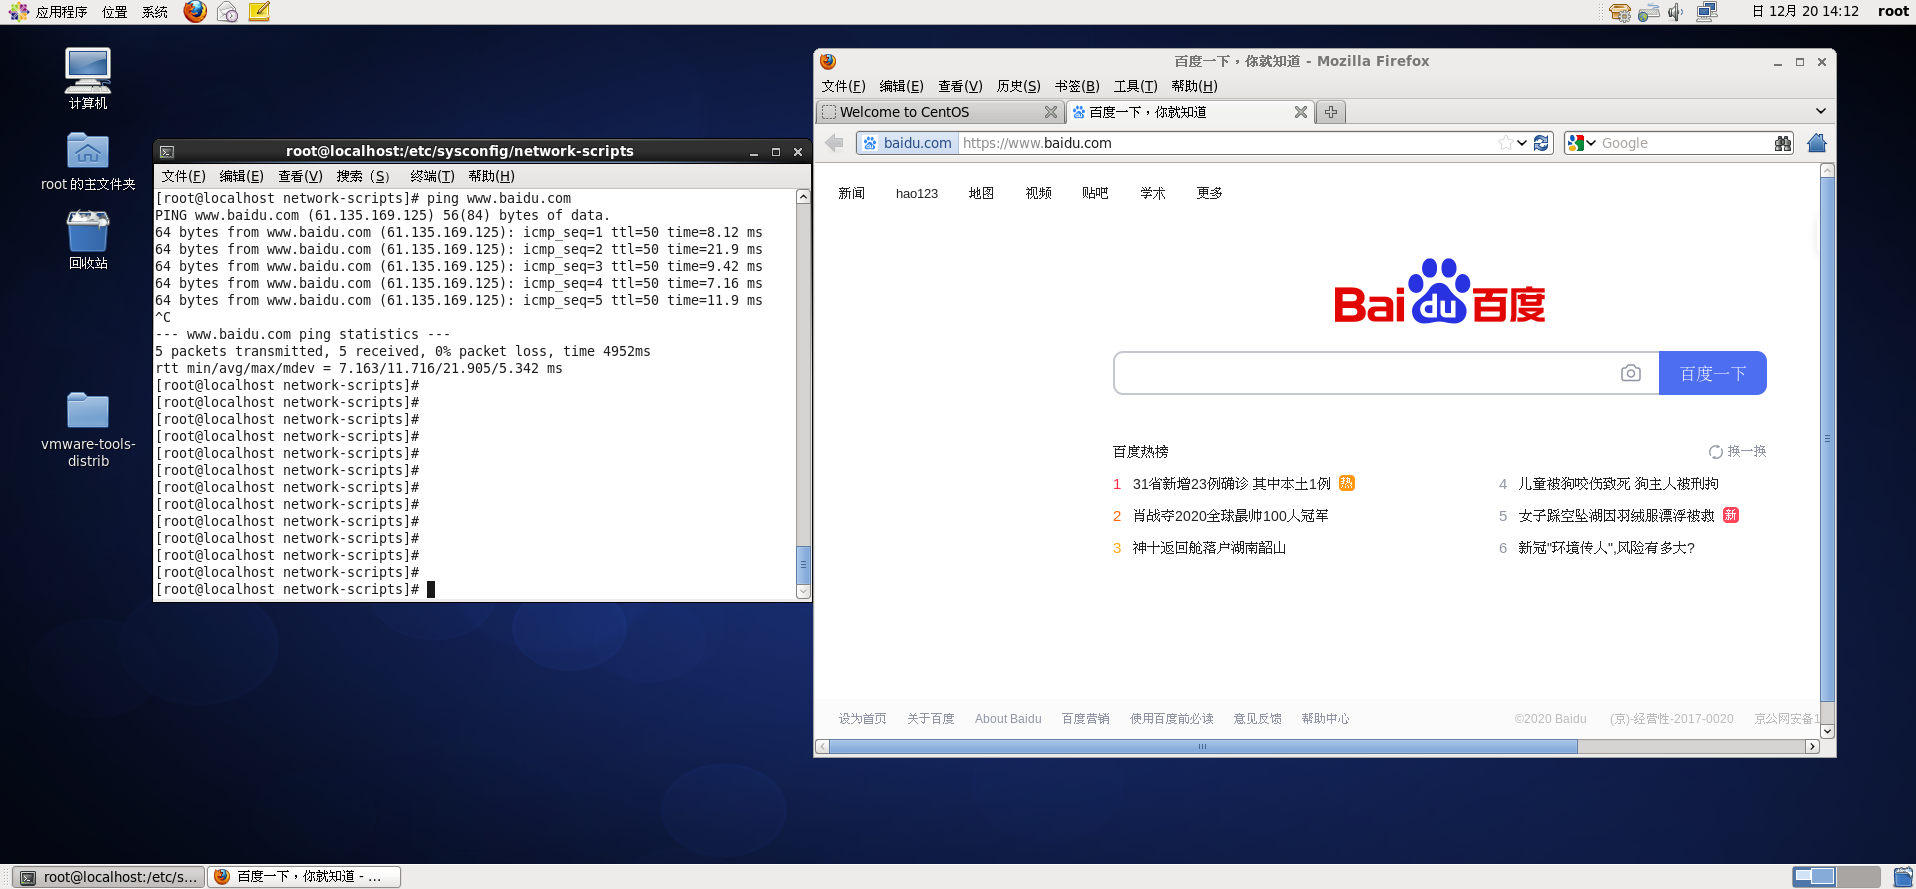Click trash applet in bottom panel corner
This screenshot has height=889, width=1916.
[x=1903, y=877]
